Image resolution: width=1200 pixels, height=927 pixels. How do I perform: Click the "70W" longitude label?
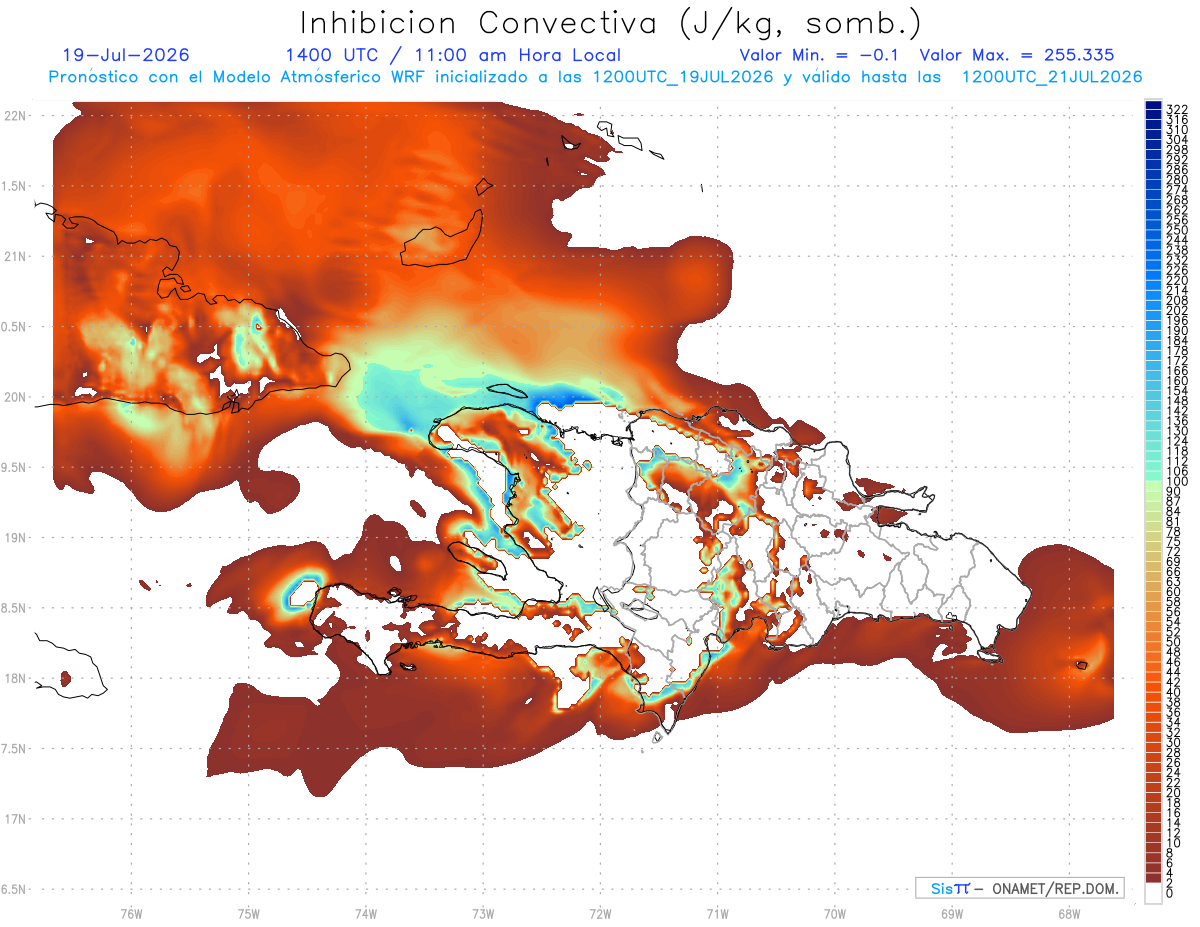pos(835,913)
